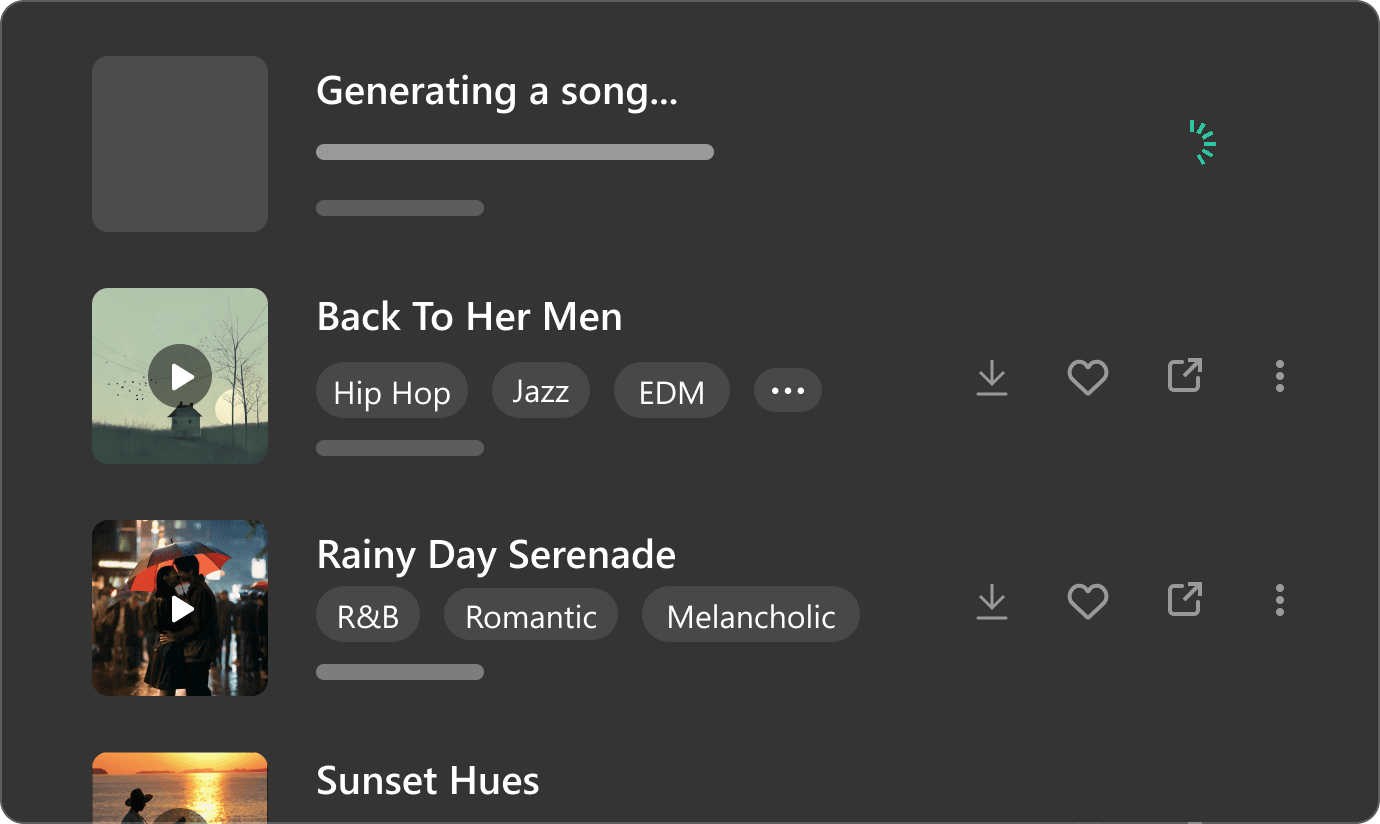1380x824 pixels.
Task: Select the Hip Hop tag
Action: click(392, 391)
